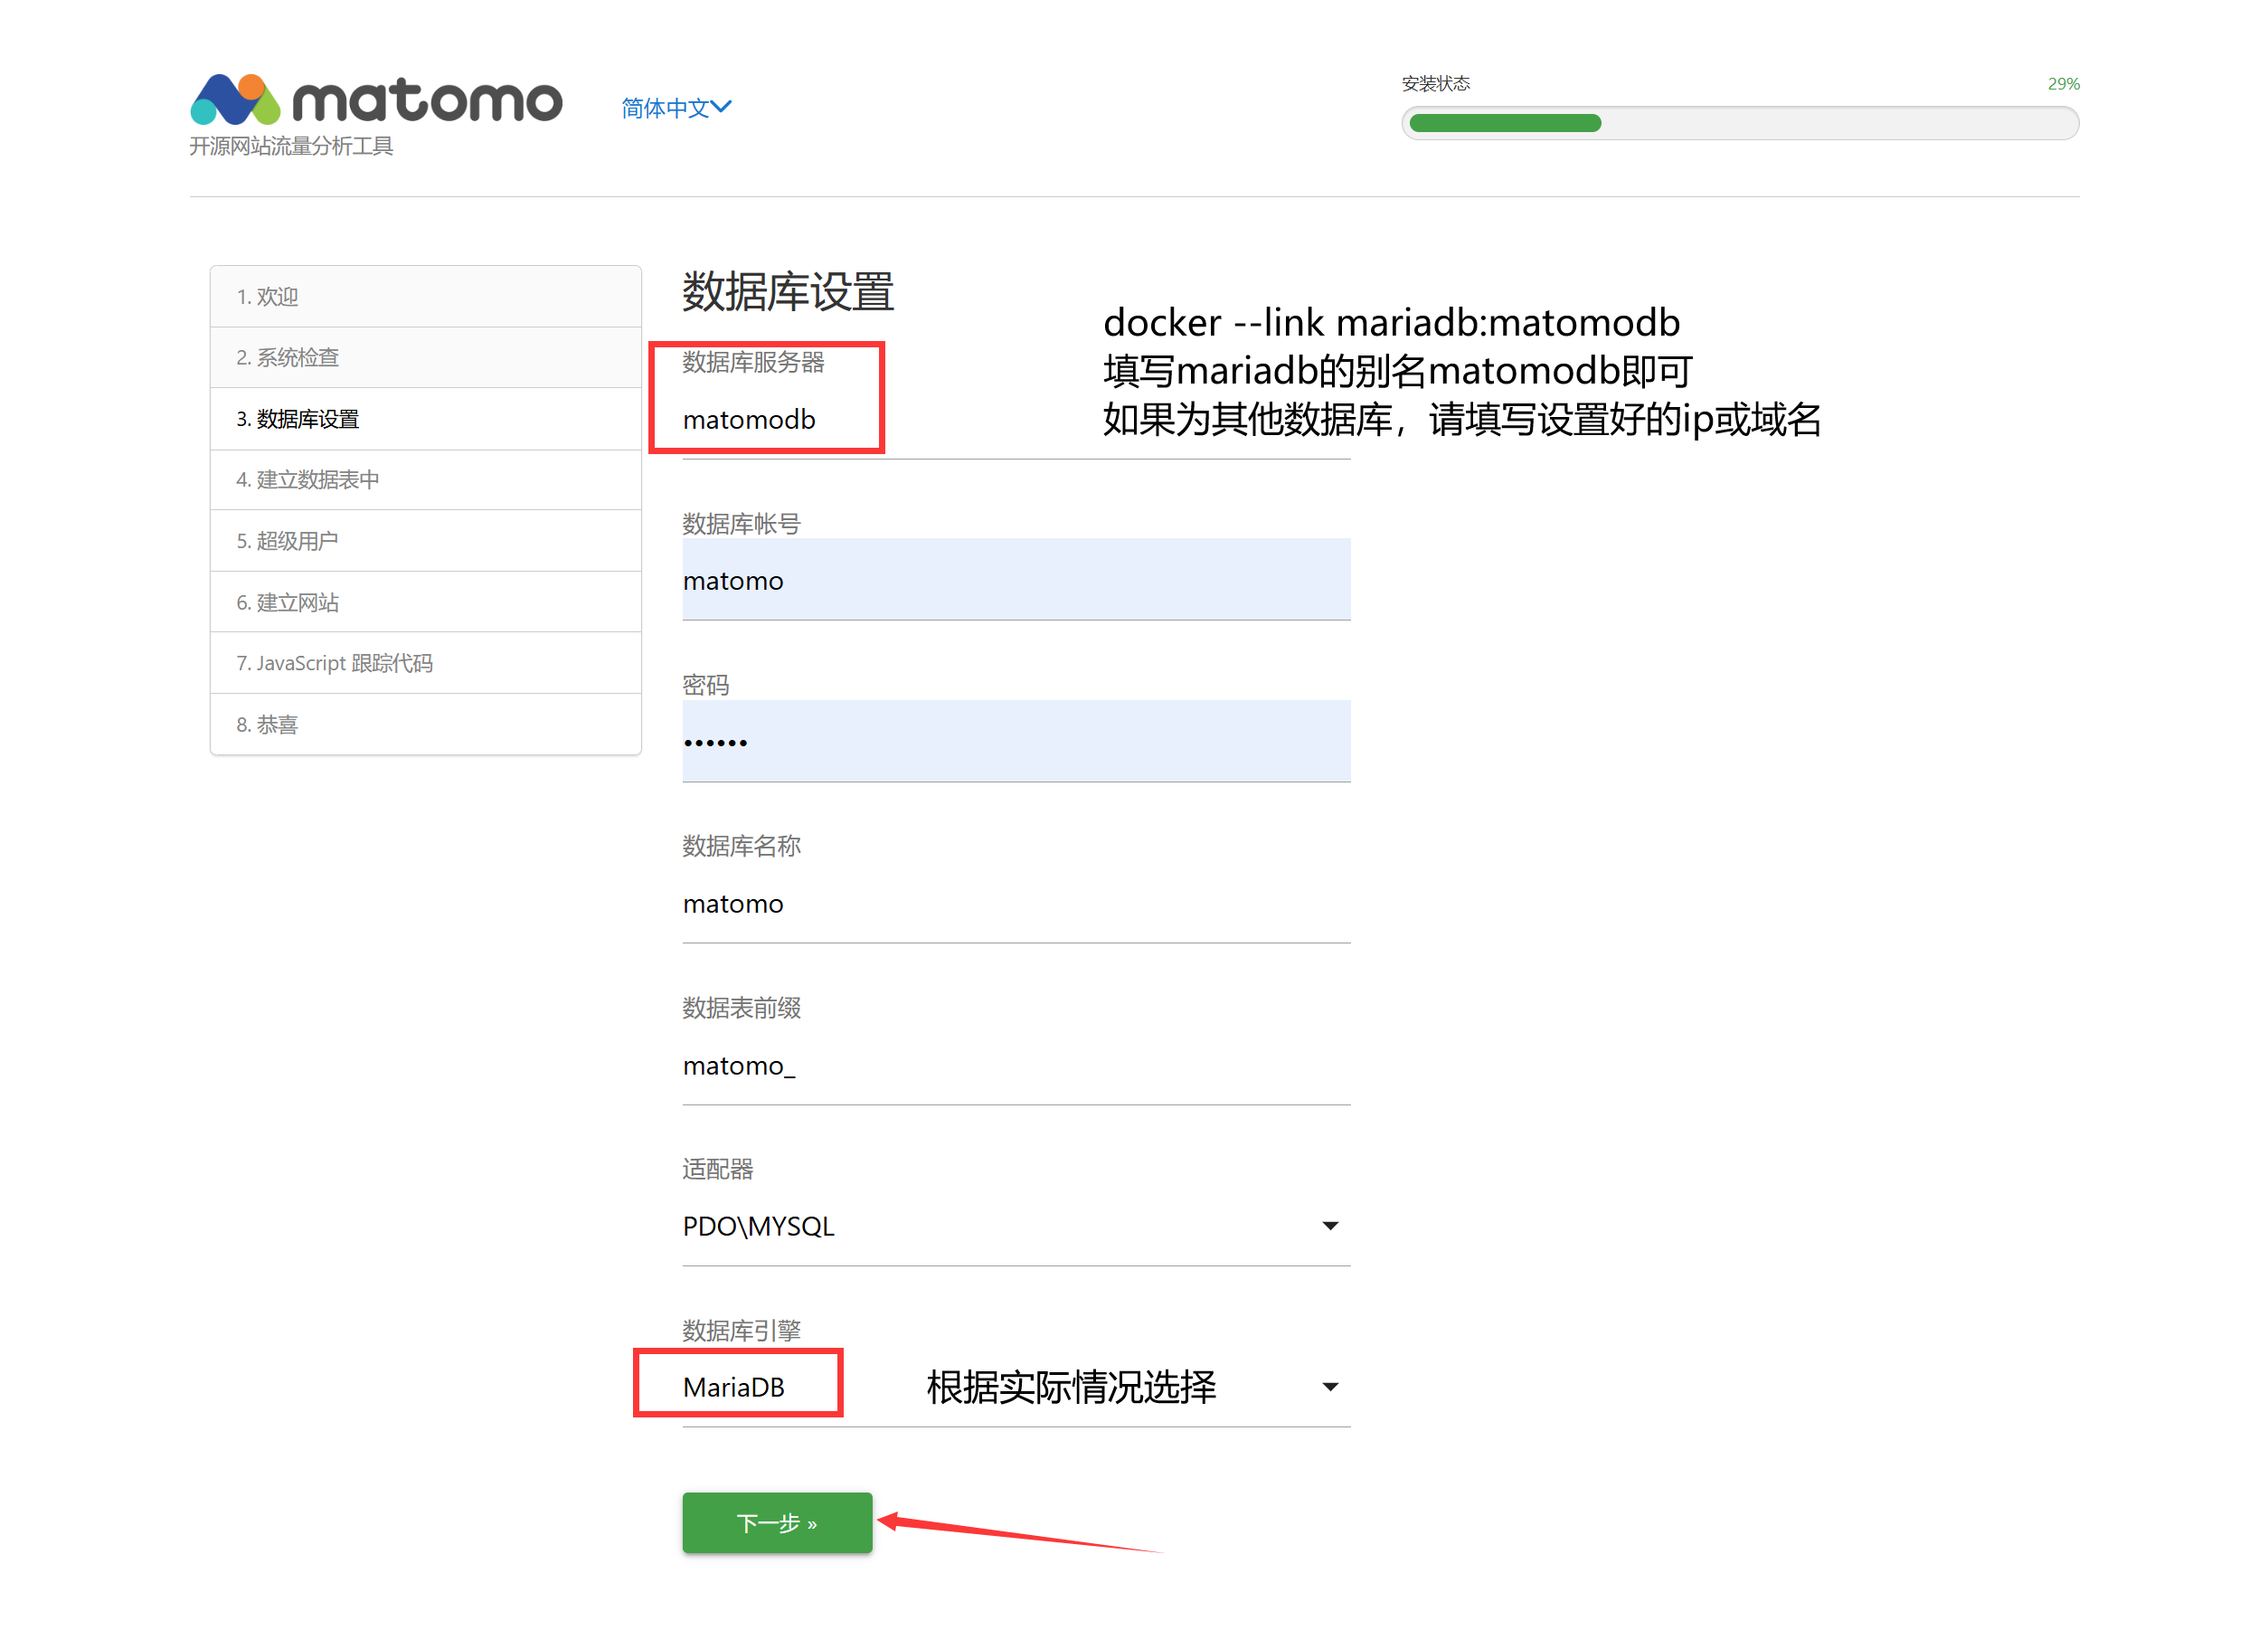The height and width of the screenshot is (1649, 2268).
Task: Click the 数据库名称 name field
Action: [1015, 904]
